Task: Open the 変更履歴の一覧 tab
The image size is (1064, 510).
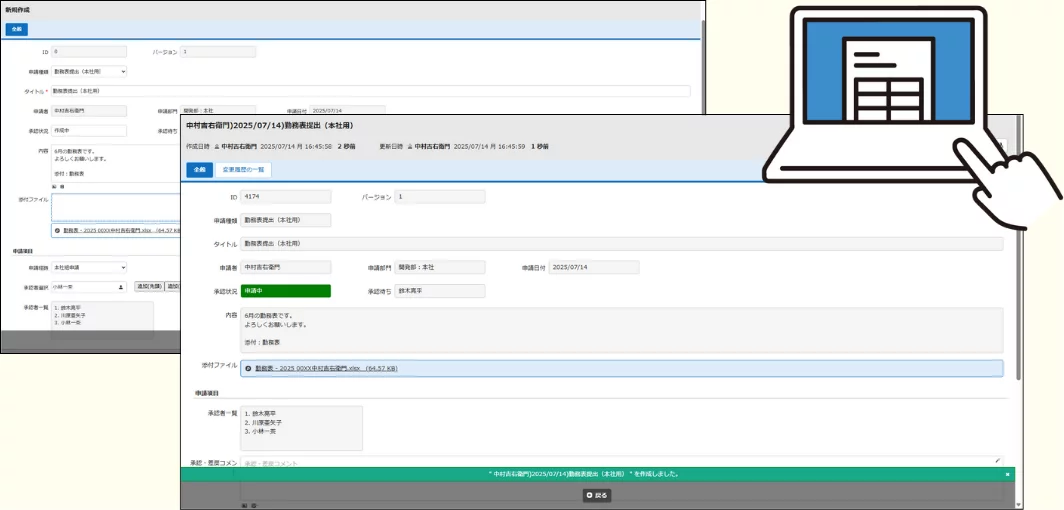Action: tap(244, 170)
